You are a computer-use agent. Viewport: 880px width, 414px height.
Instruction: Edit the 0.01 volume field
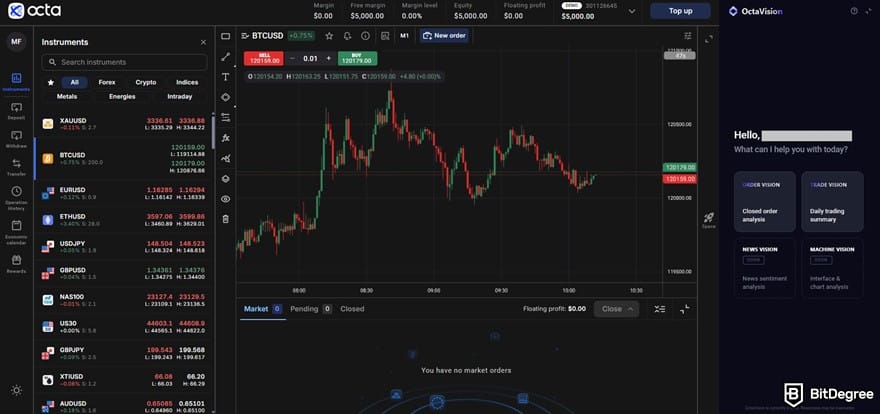310,58
